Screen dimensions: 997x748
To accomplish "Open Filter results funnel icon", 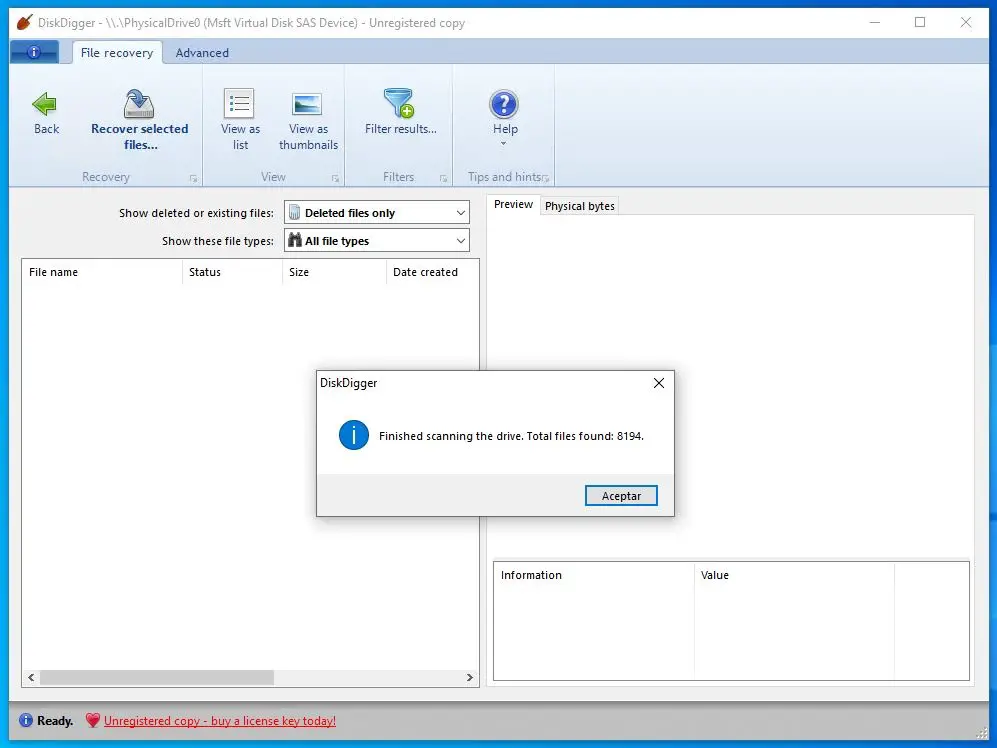I will [399, 103].
